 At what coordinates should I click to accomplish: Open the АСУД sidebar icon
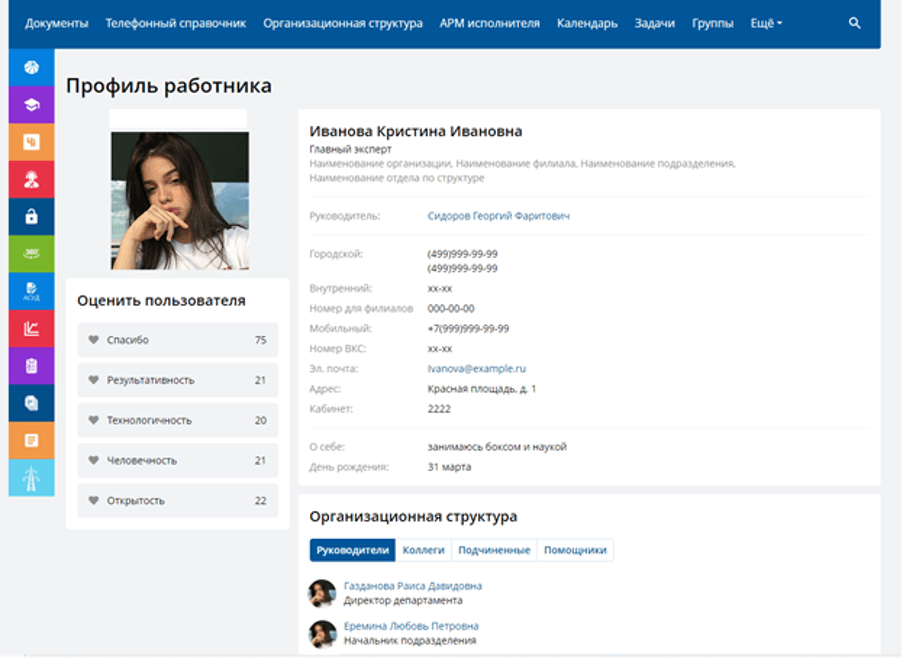pos(31,291)
